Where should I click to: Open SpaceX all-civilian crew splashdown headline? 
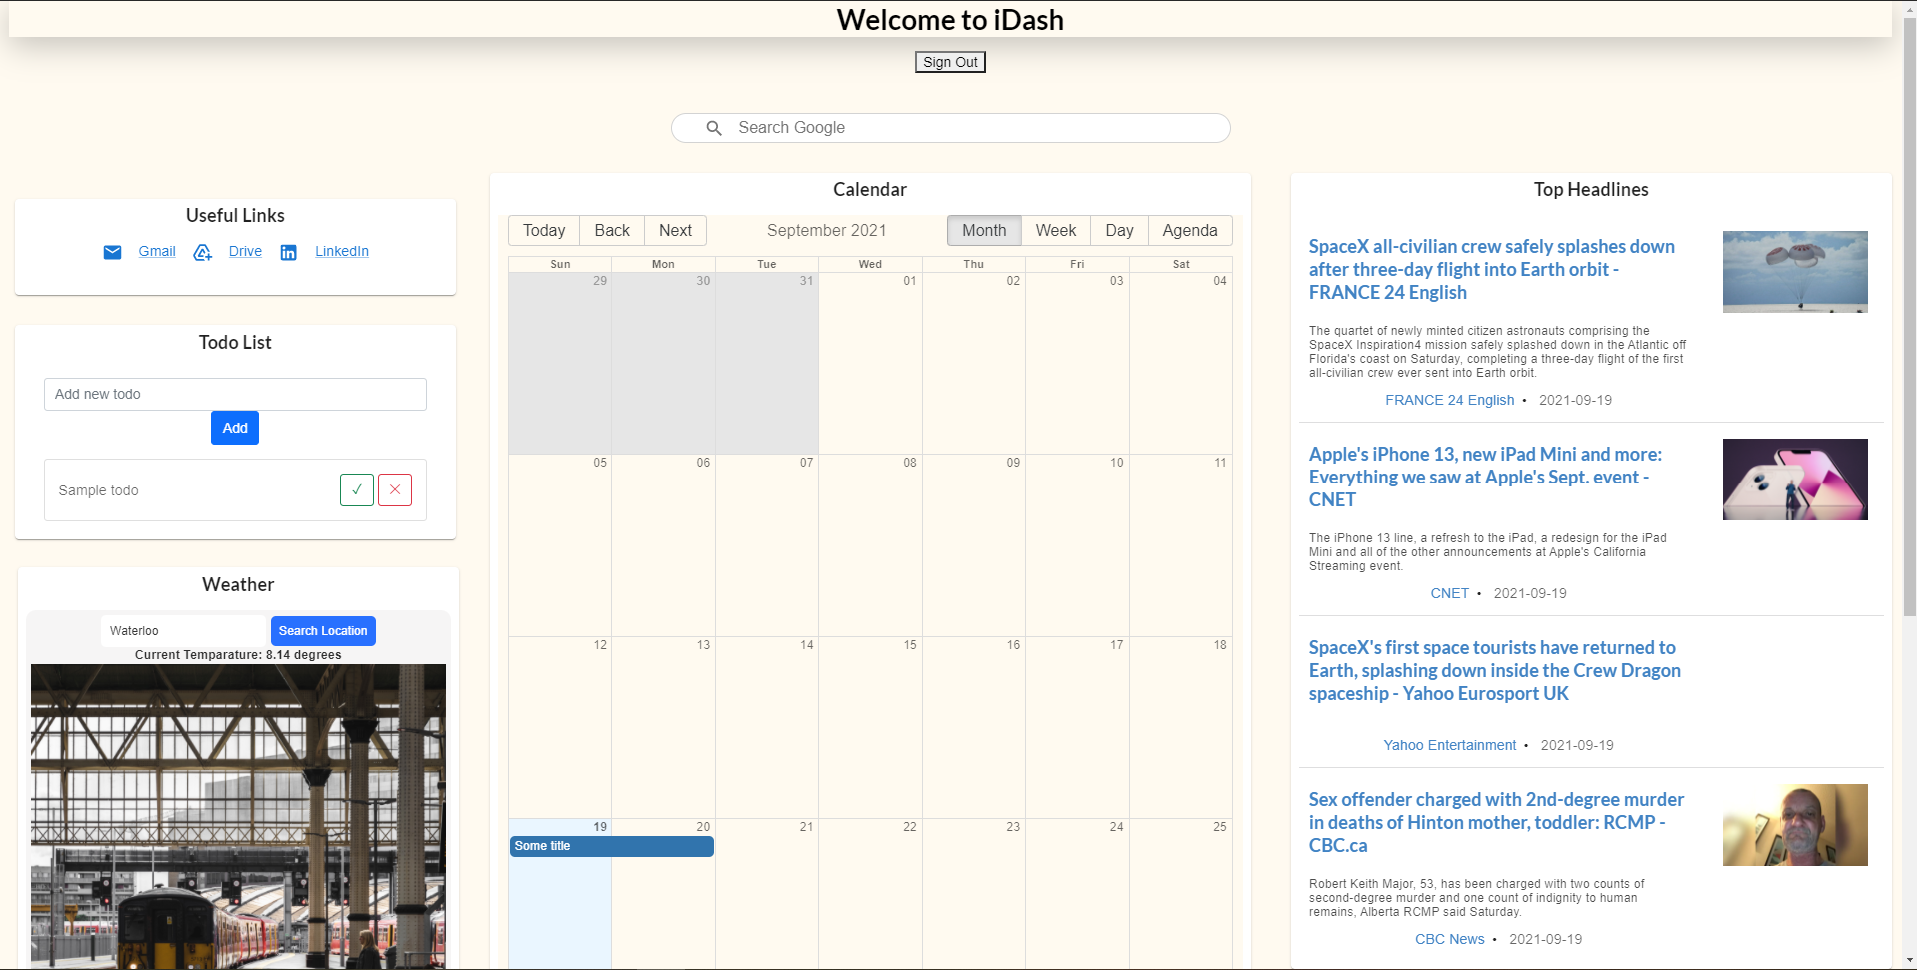tap(1492, 269)
